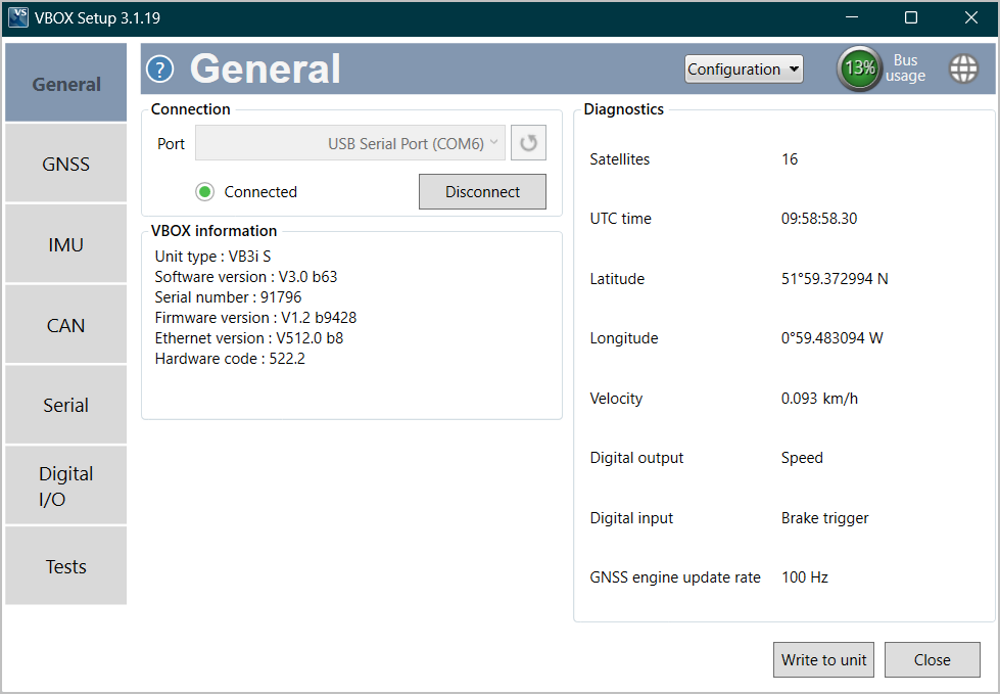Click the UTC time label
This screenshot has height=695, width=1000.
pos(621,219)
